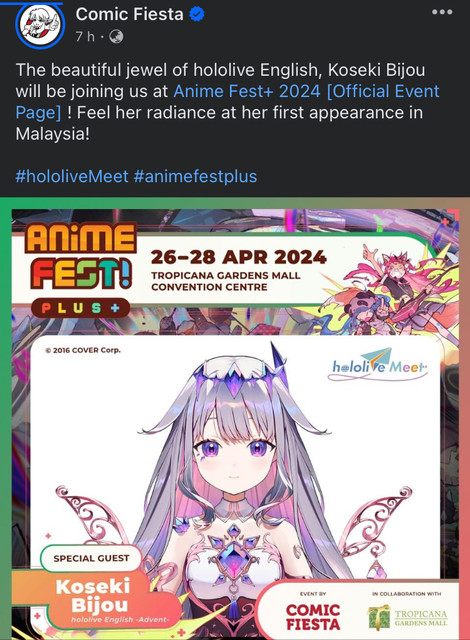The width and height of the screenshot is (470, 640).
Task: Open the Anime Fest+ 2024 event page link
Action: (x=227, y=102)
